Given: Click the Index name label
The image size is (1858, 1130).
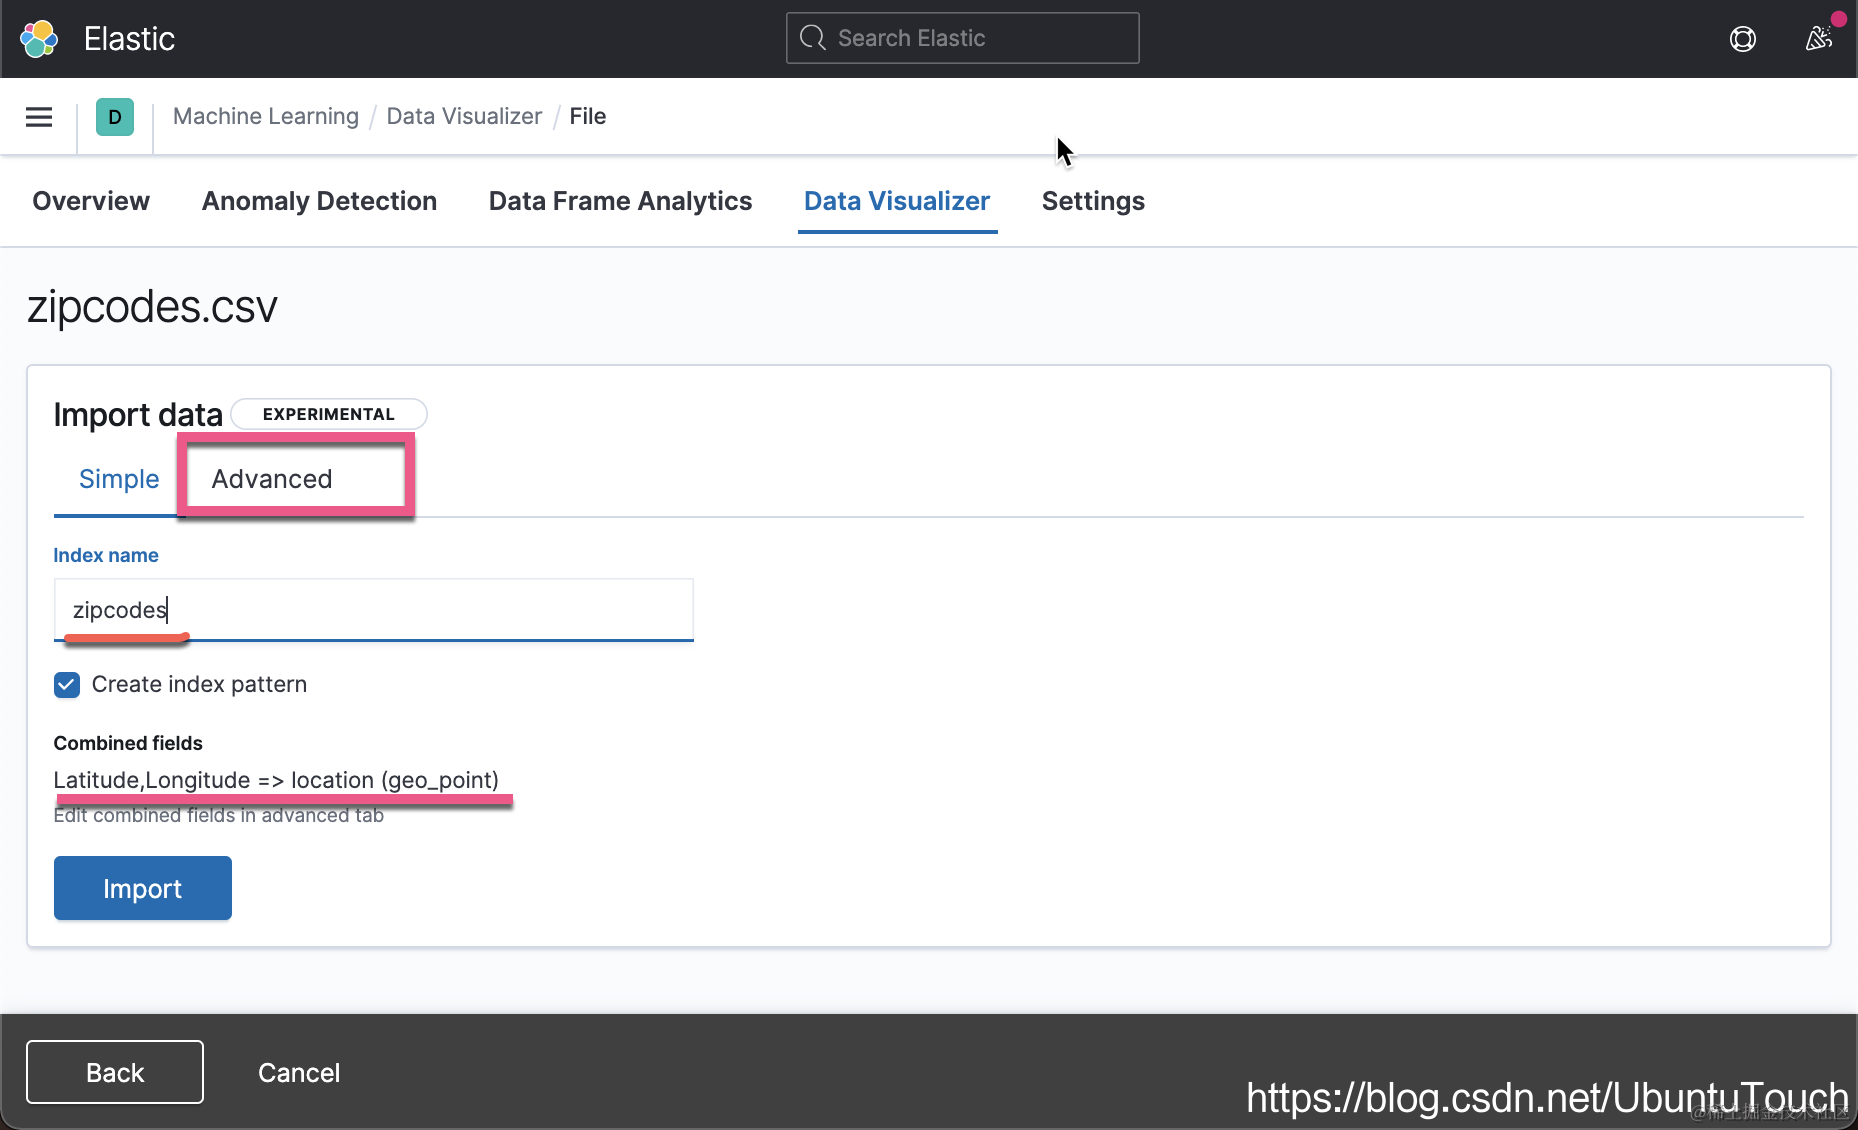Looking at the screenshot, I should click(106, 555).
